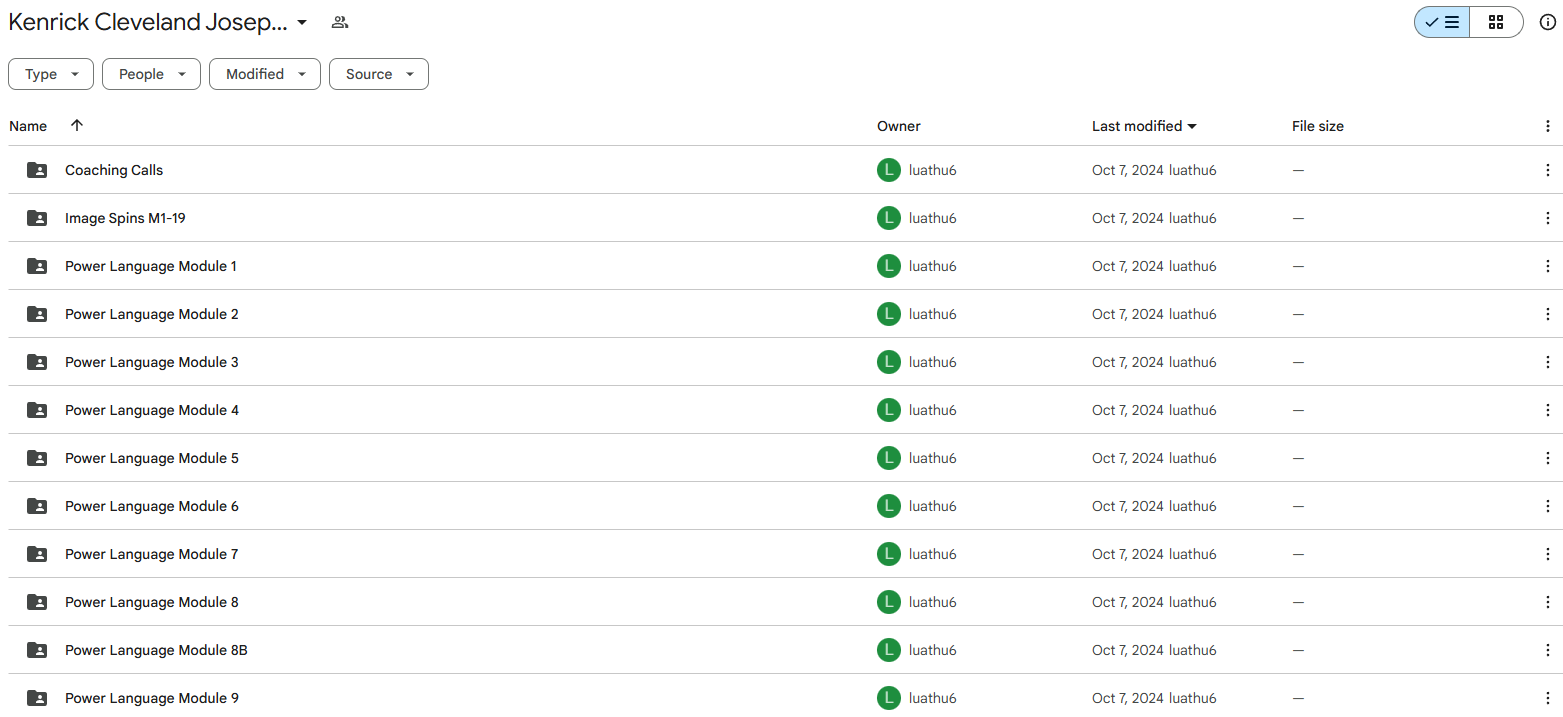Switch to grid layout view
1563x717 pixels.
(1496, 22)
